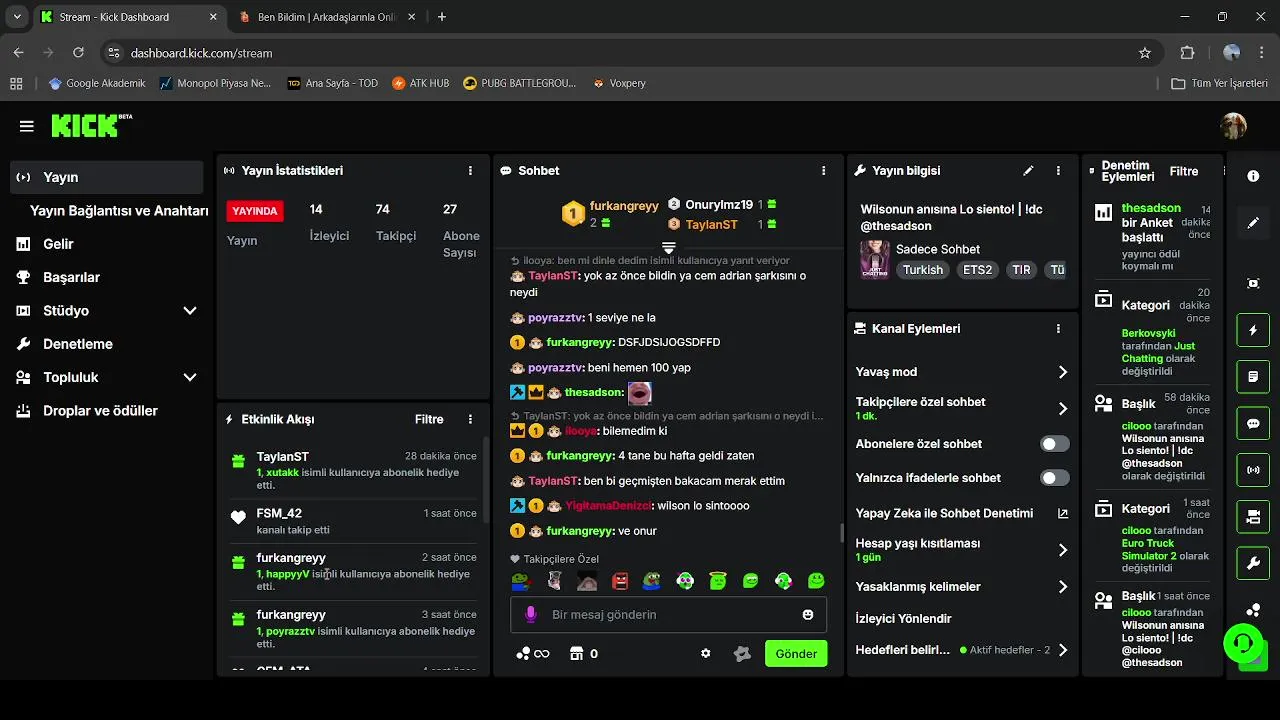Open Sohbet panel three-dot options
Image resolution: width=1280 pixels, height=720 pixels.
(x=824, y=171)
